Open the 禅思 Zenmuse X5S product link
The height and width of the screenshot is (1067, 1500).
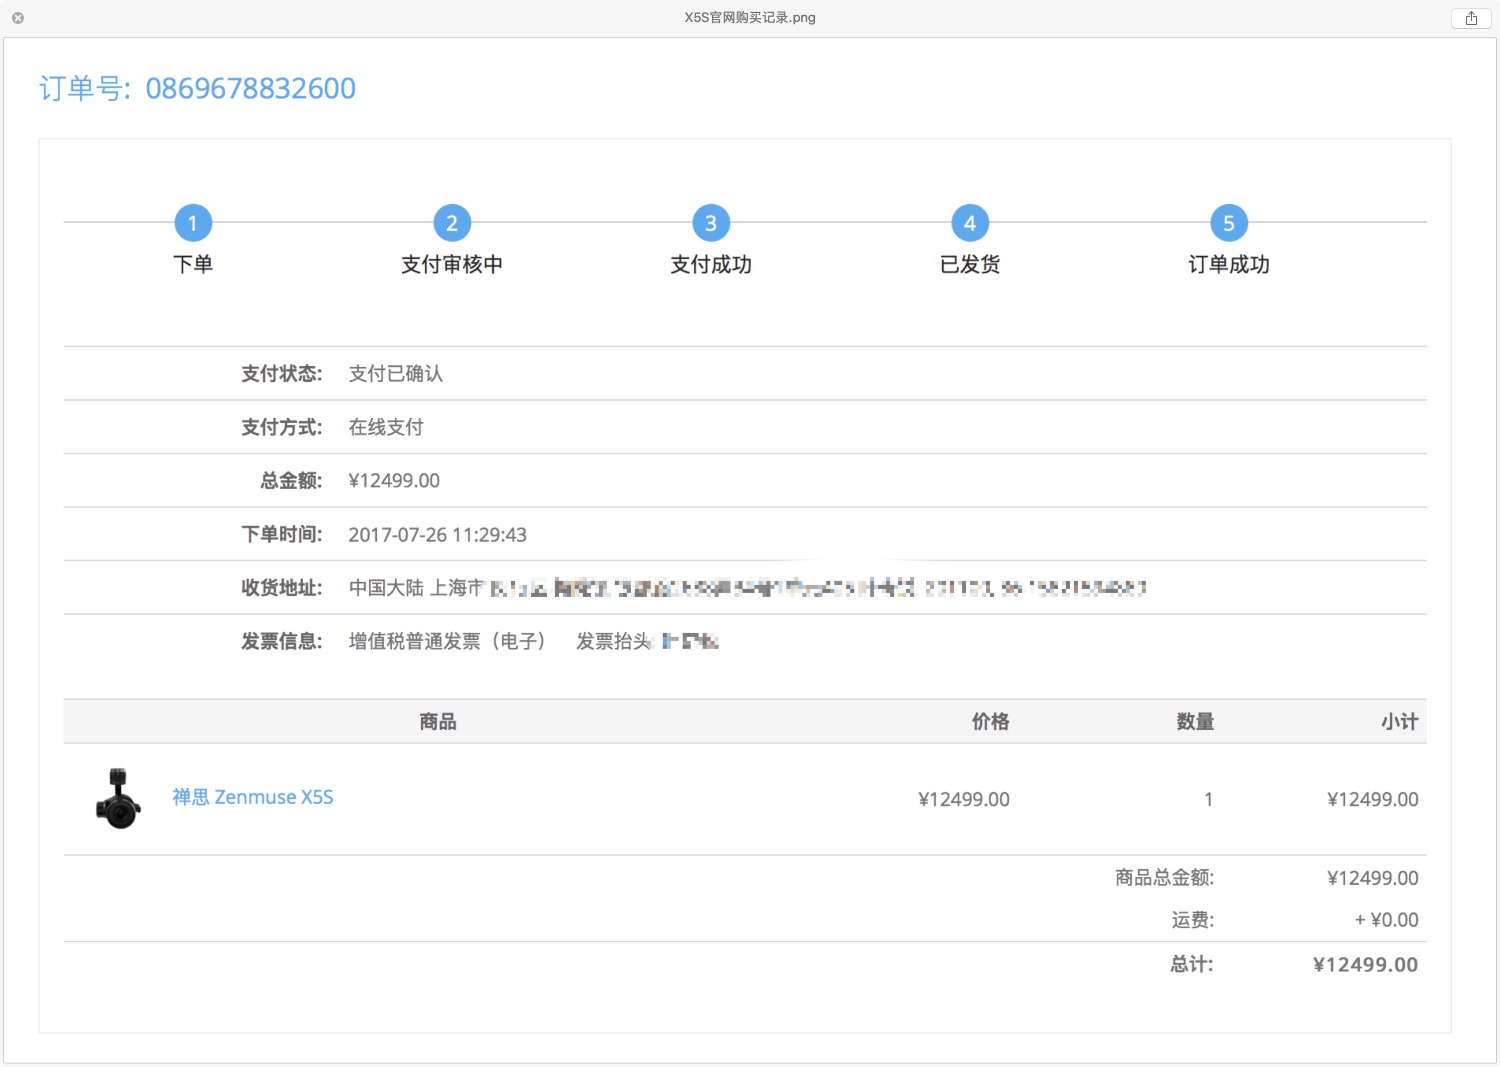(x=253, y=797)
